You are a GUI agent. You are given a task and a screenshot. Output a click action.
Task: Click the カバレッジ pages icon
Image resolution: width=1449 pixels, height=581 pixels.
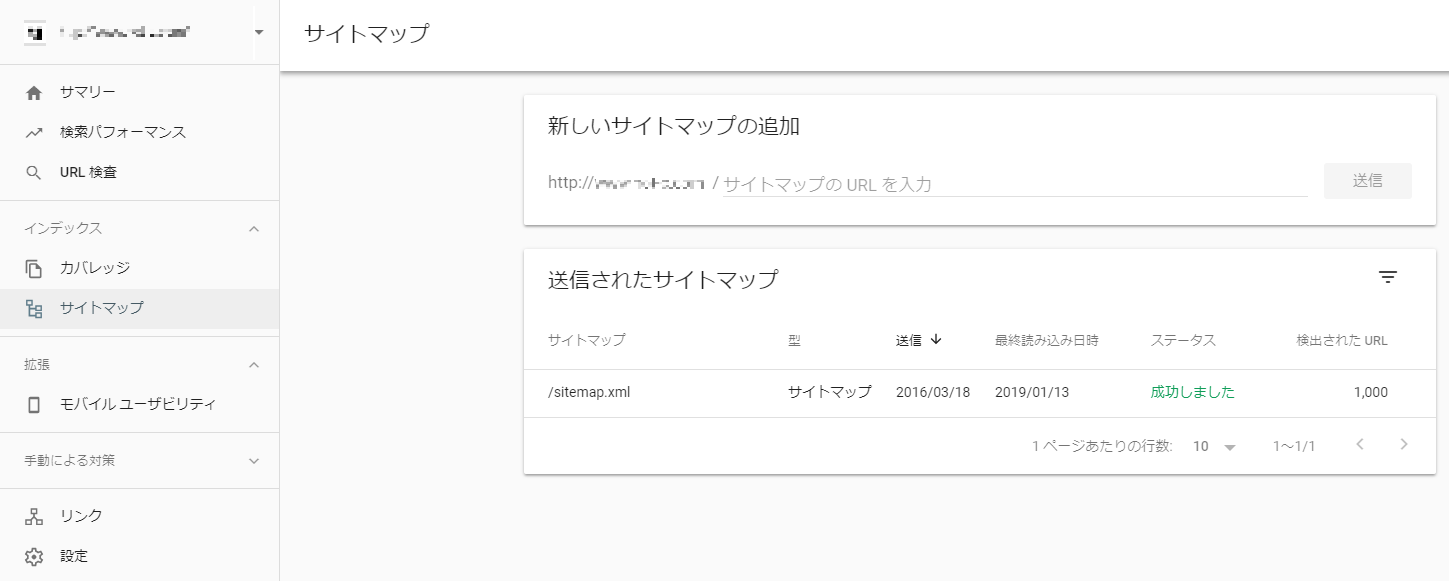click(x=34, y=268)
